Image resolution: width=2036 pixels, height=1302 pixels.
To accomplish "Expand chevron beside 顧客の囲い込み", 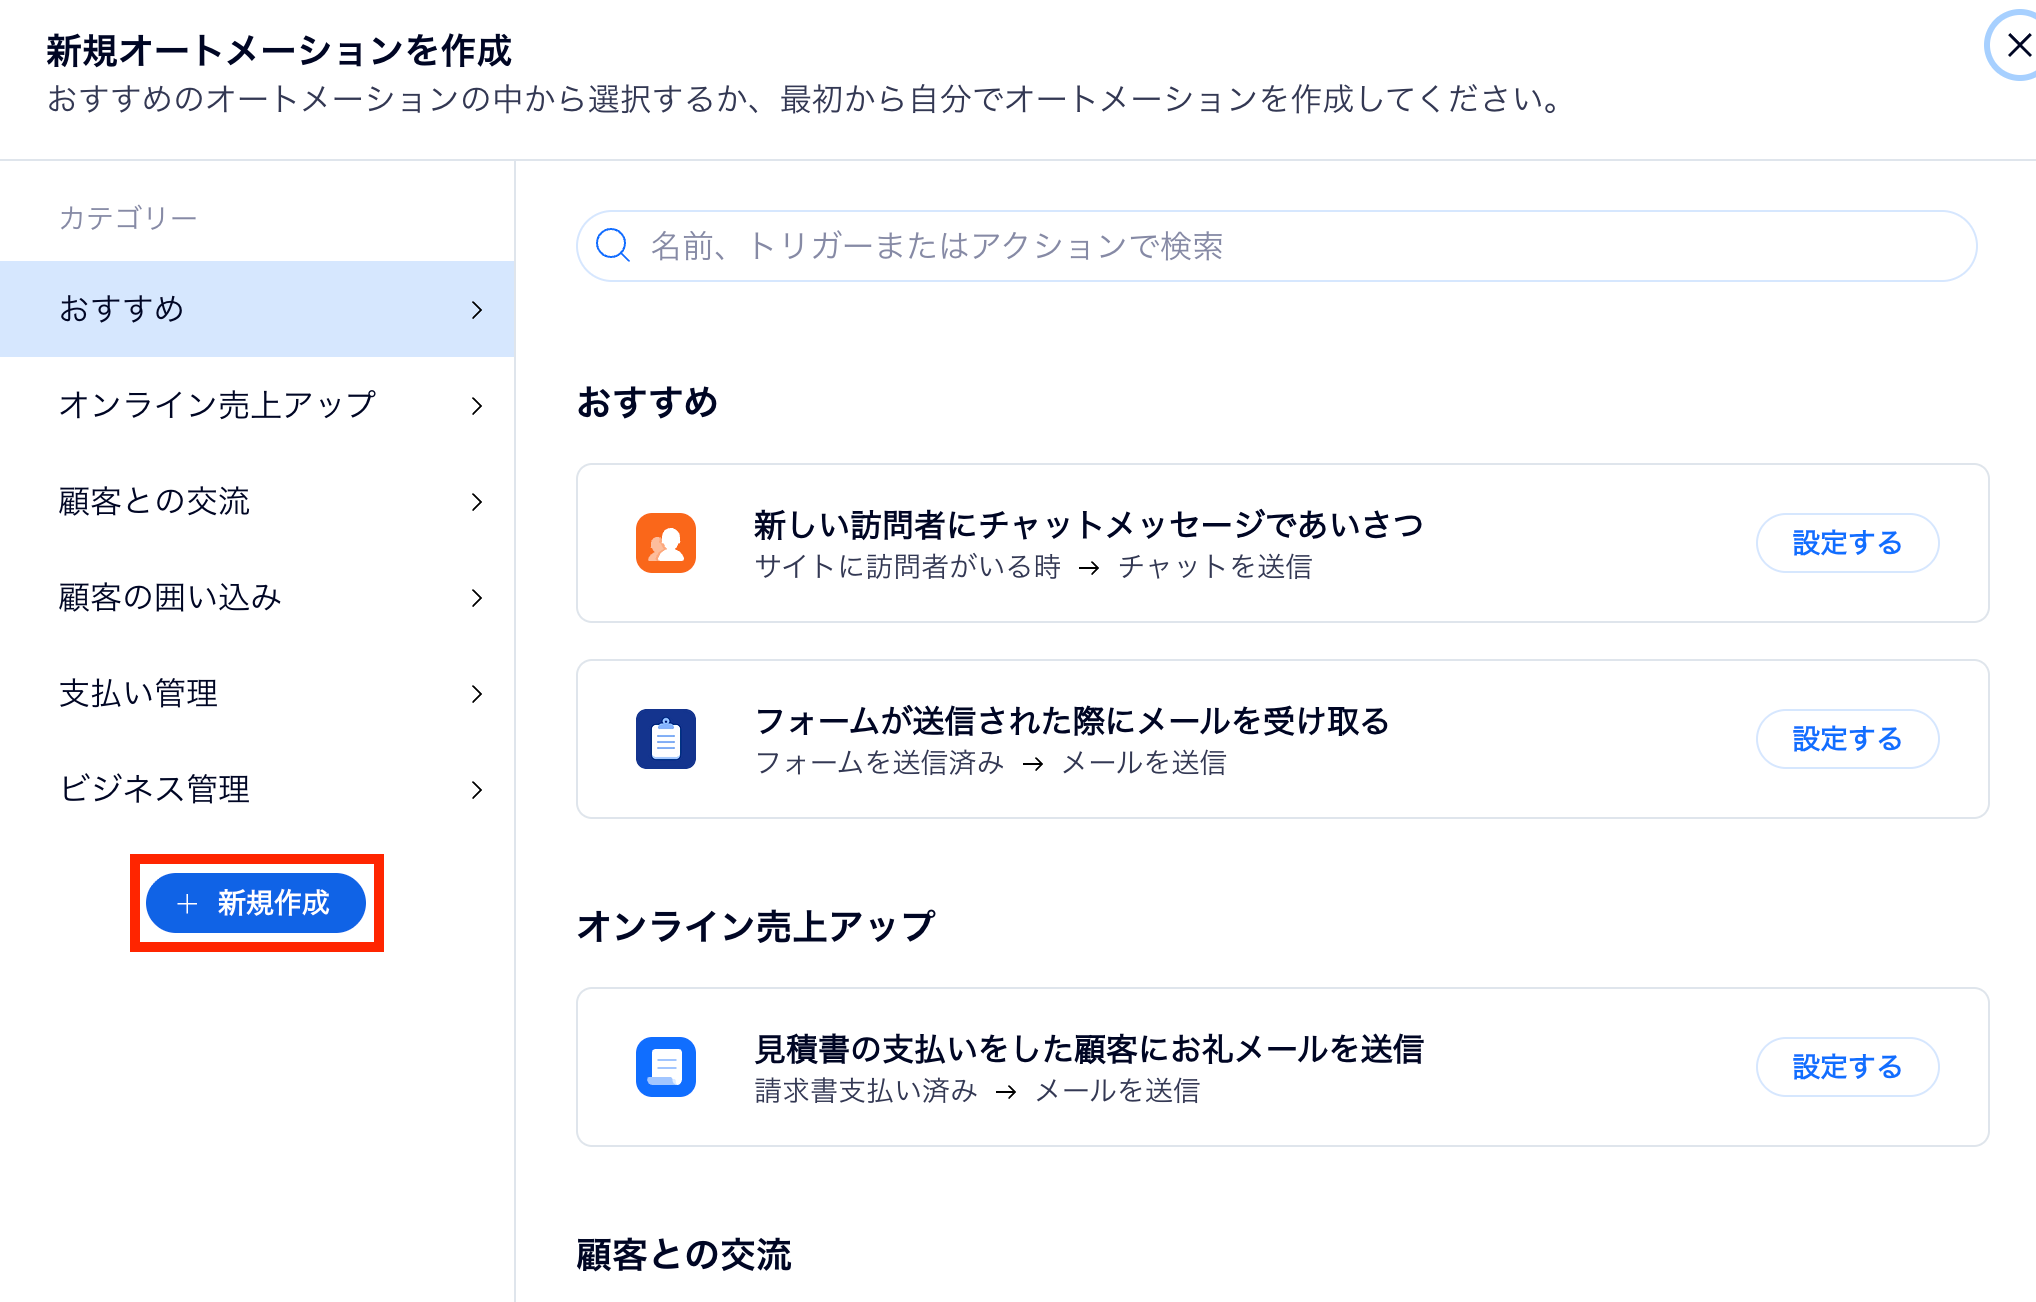I will coord(477,598).
